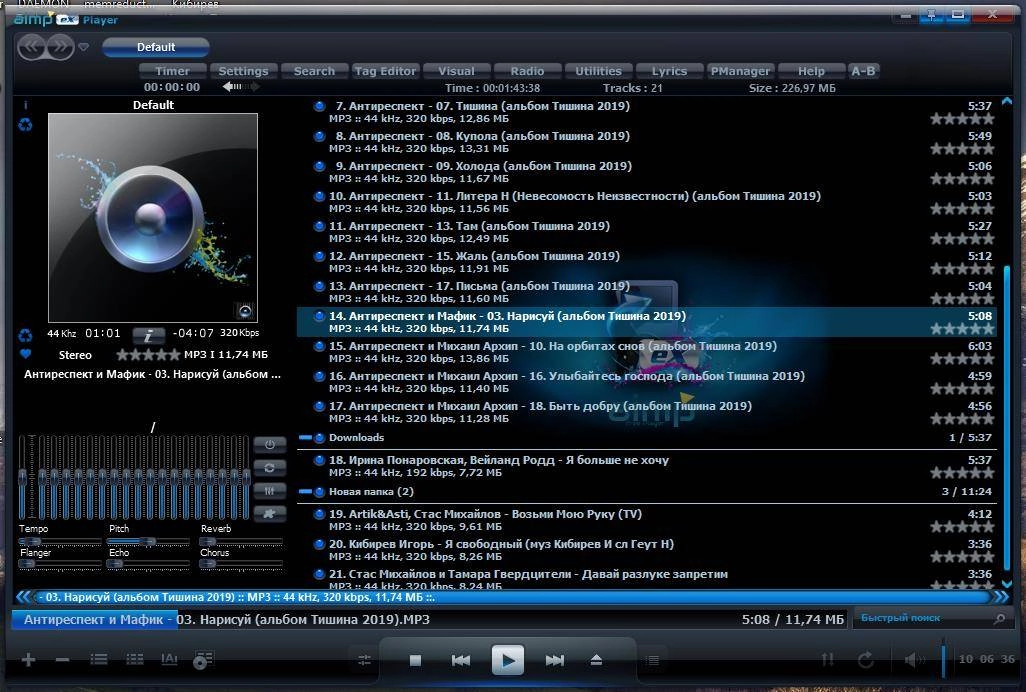Open PManager

740,71
